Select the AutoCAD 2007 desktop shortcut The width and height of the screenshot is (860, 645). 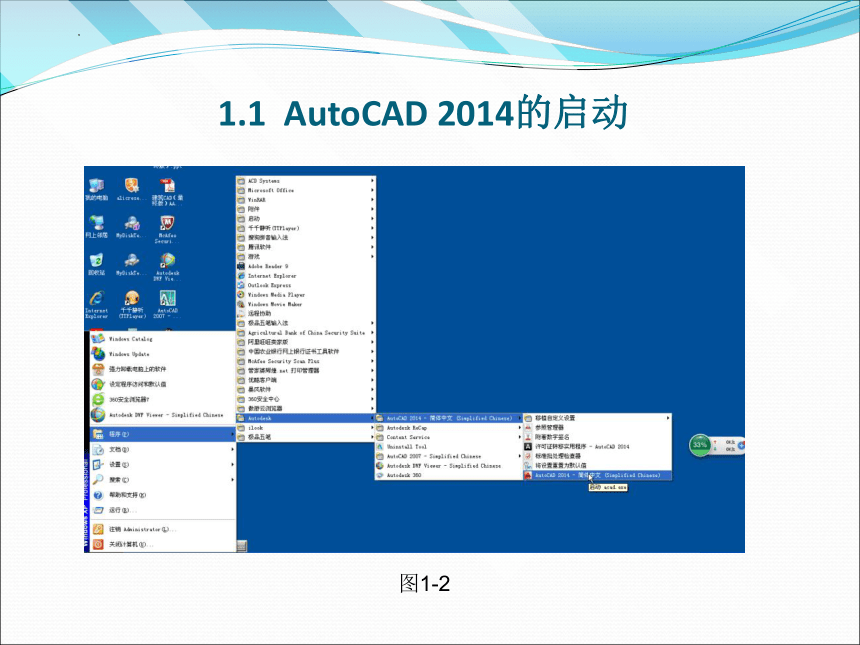[167, 304]
